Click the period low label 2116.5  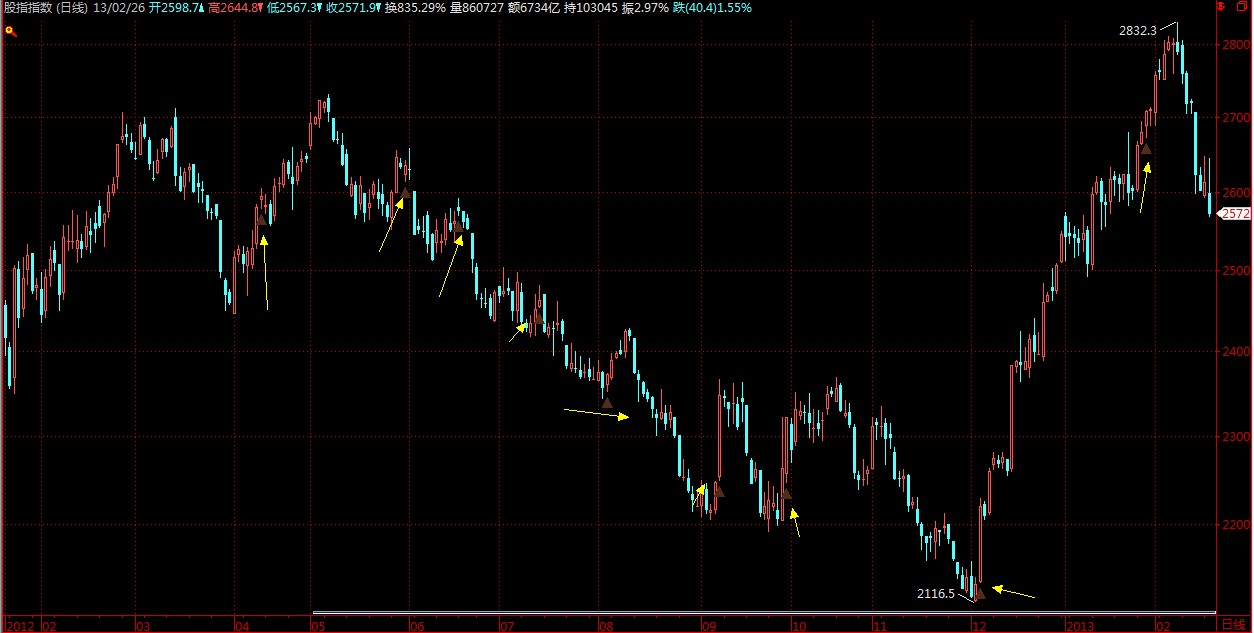click(936, 594)
